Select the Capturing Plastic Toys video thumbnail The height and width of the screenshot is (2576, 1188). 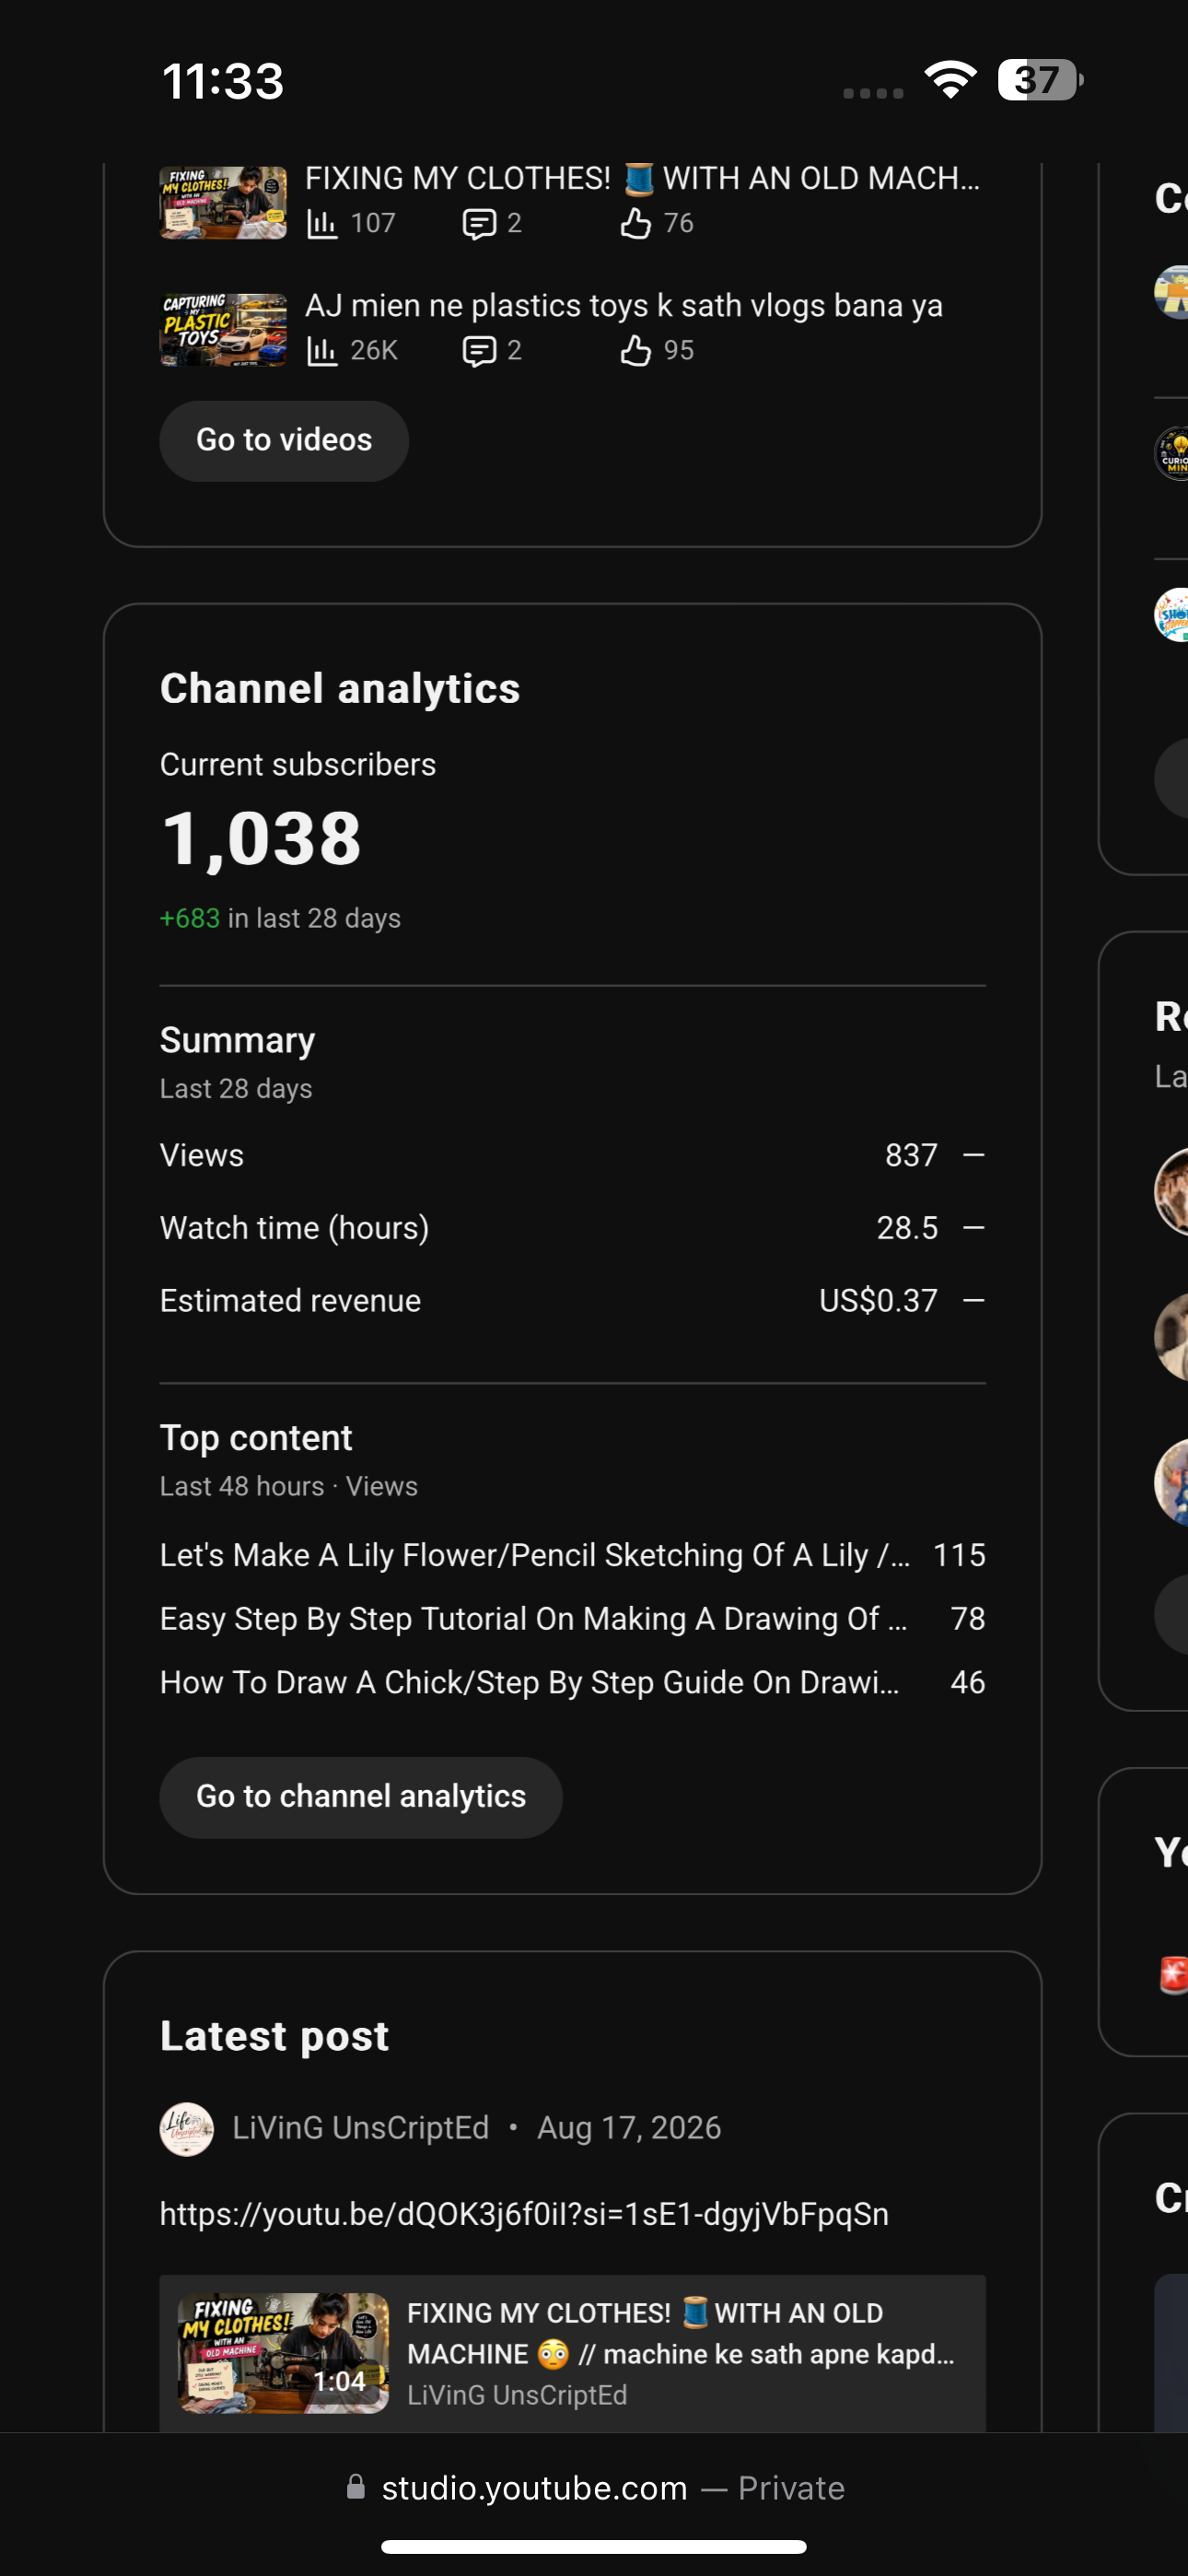[x=223, y=330]
